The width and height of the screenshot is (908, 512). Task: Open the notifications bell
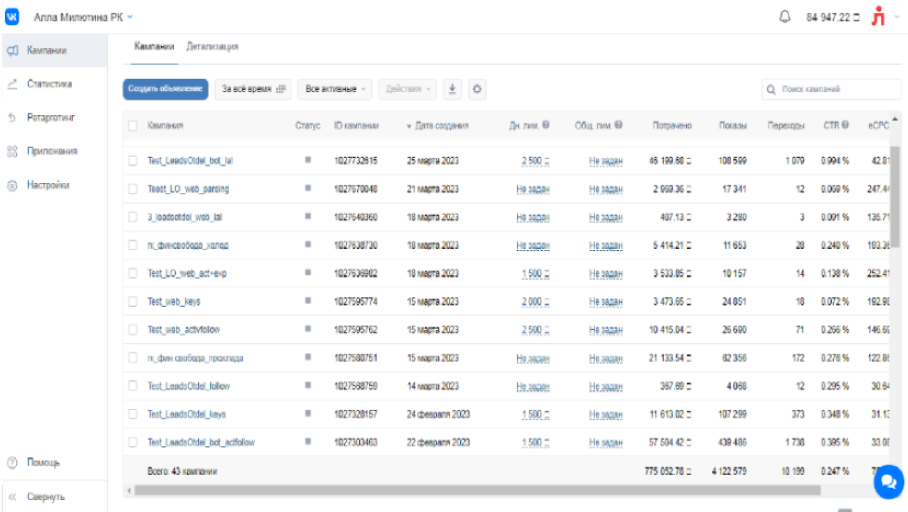[785, 17]
